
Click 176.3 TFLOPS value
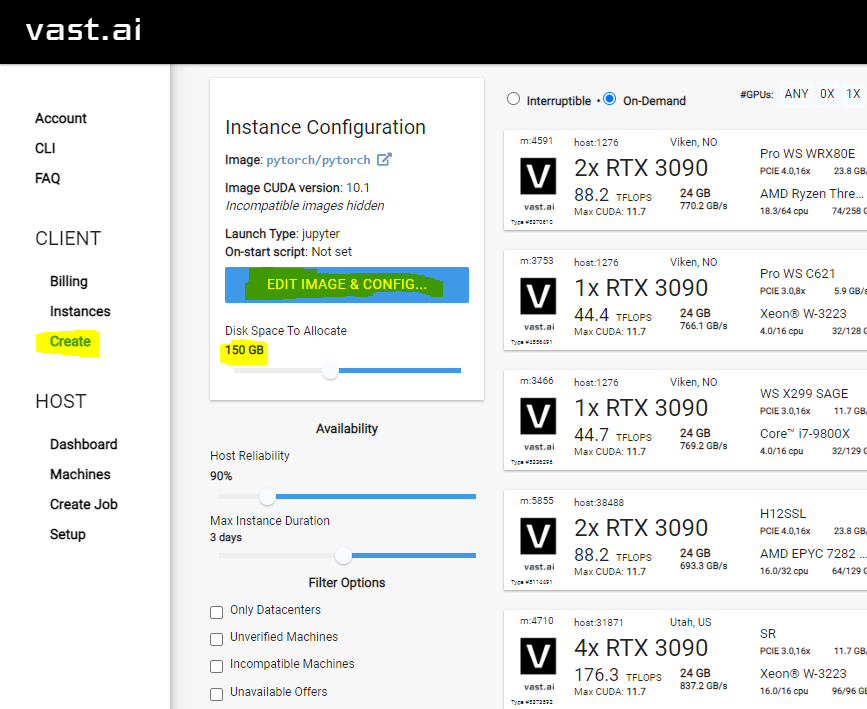618,675
